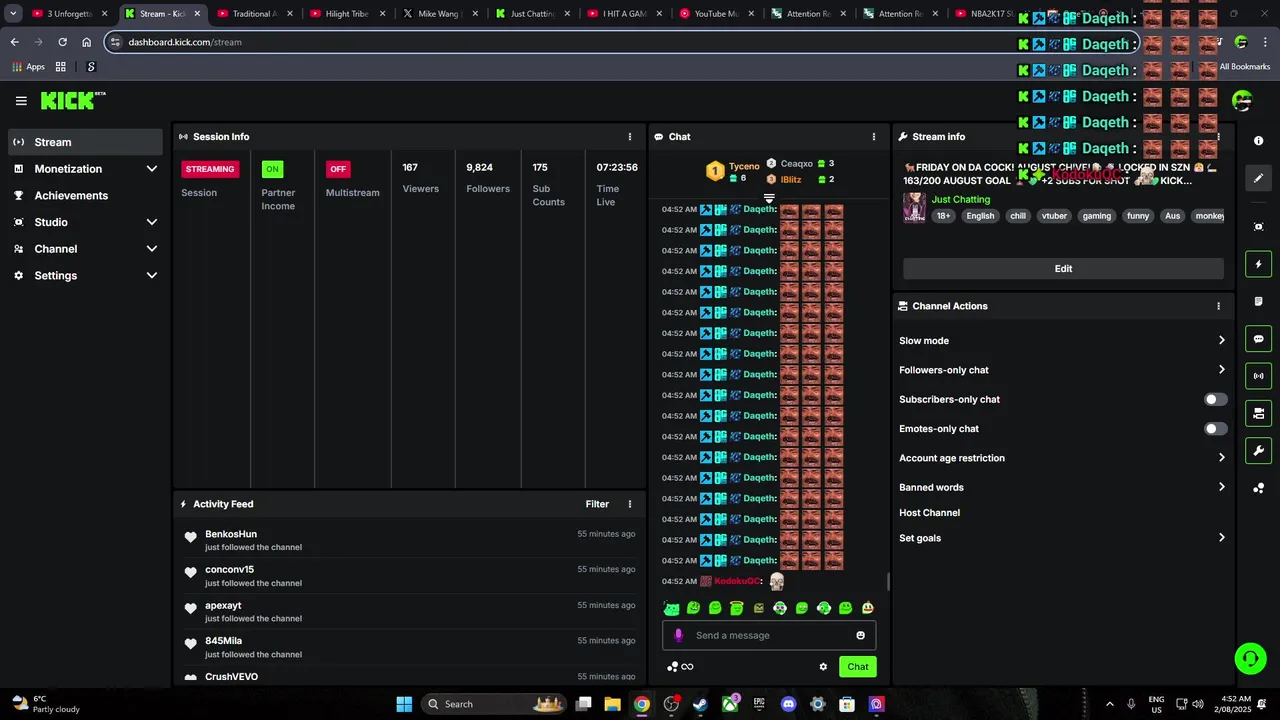
Task: Select Stream in the left sidebar
Action: (x=85, y=142)
